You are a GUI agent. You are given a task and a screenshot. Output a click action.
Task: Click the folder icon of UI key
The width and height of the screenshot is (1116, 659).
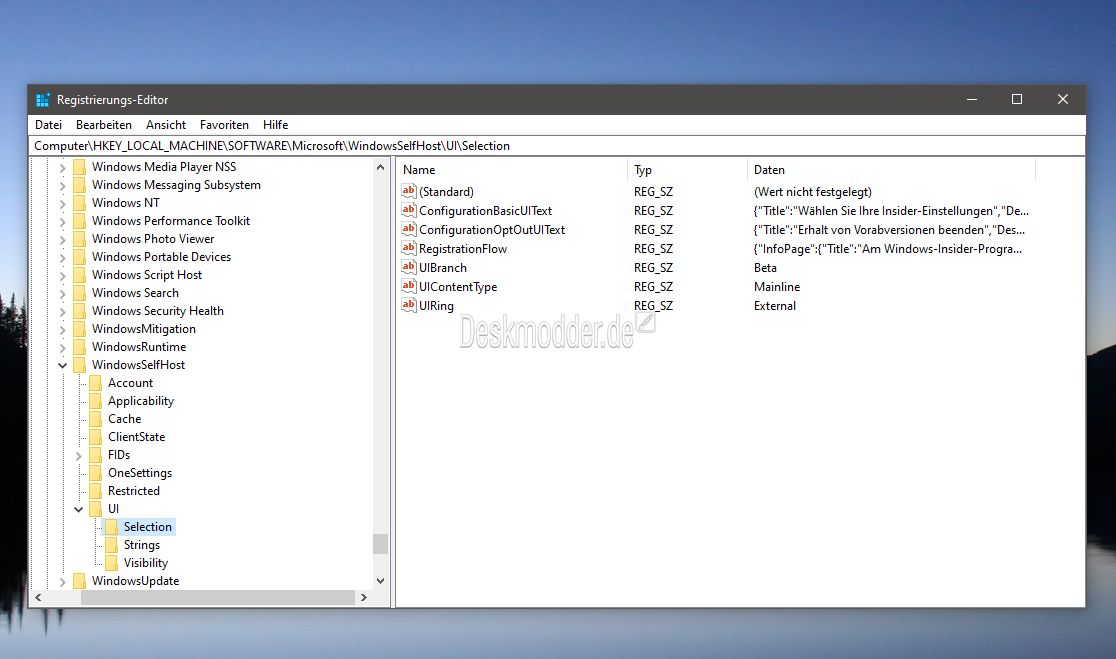(95, 509)
